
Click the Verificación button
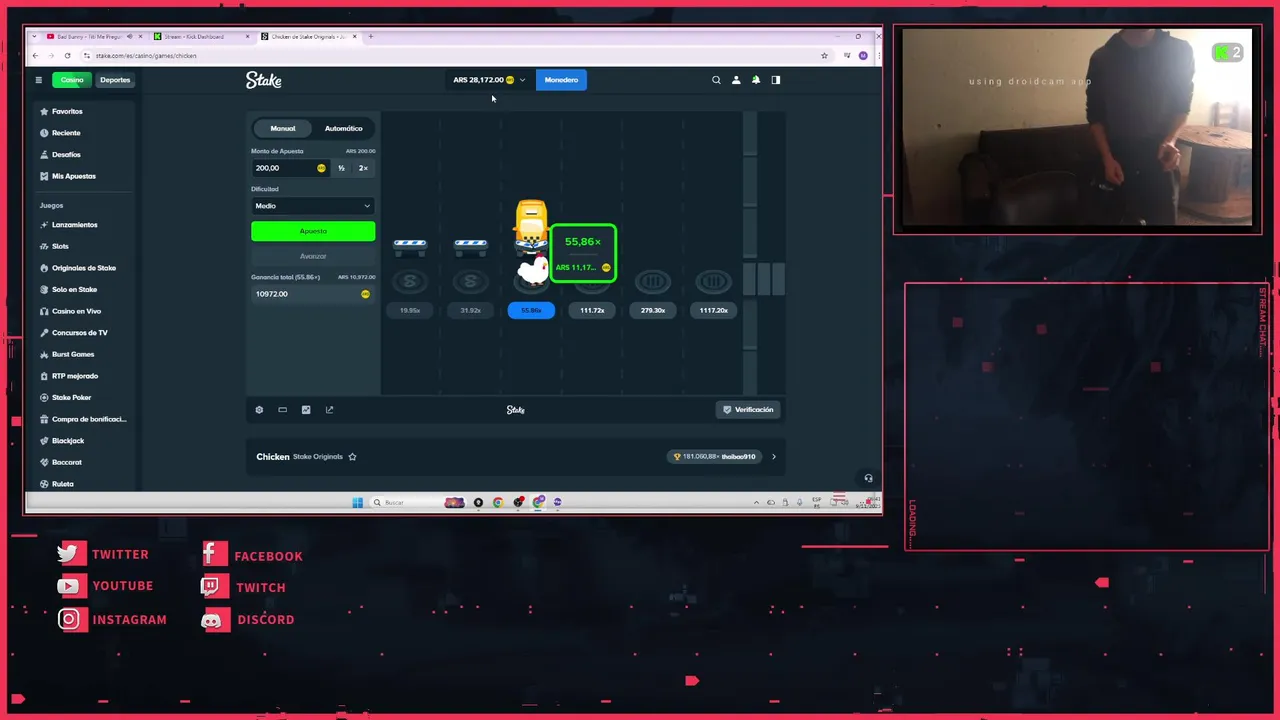[748, 410]
